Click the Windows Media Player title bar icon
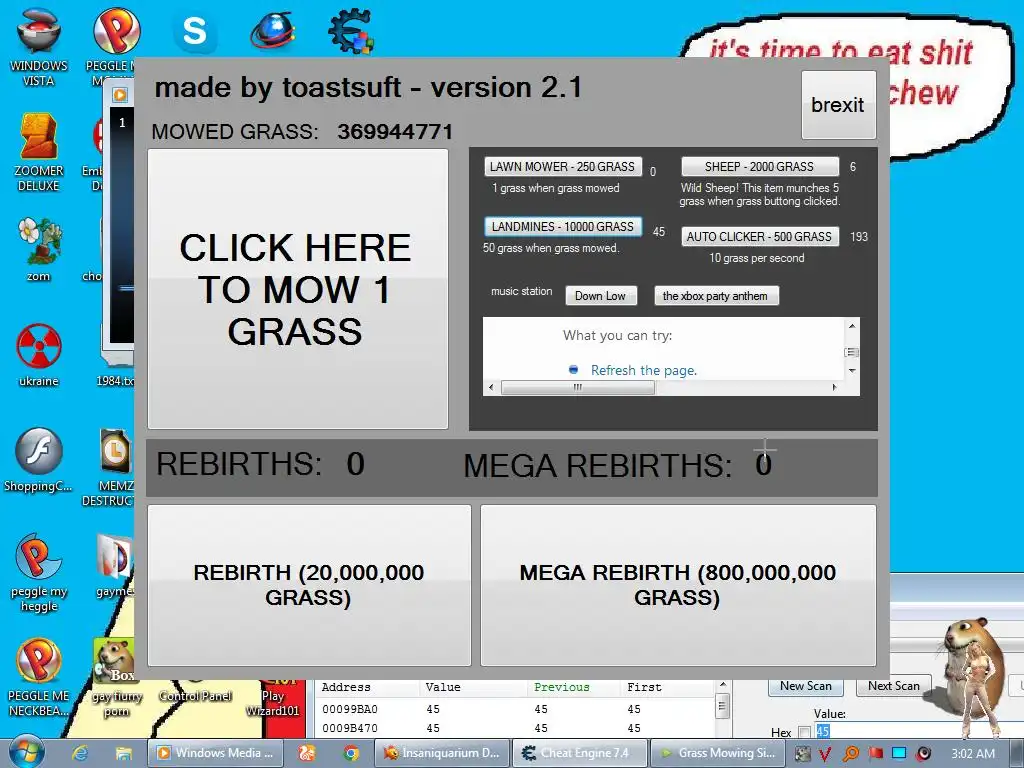1024x768 pixels. click(120, 95)
